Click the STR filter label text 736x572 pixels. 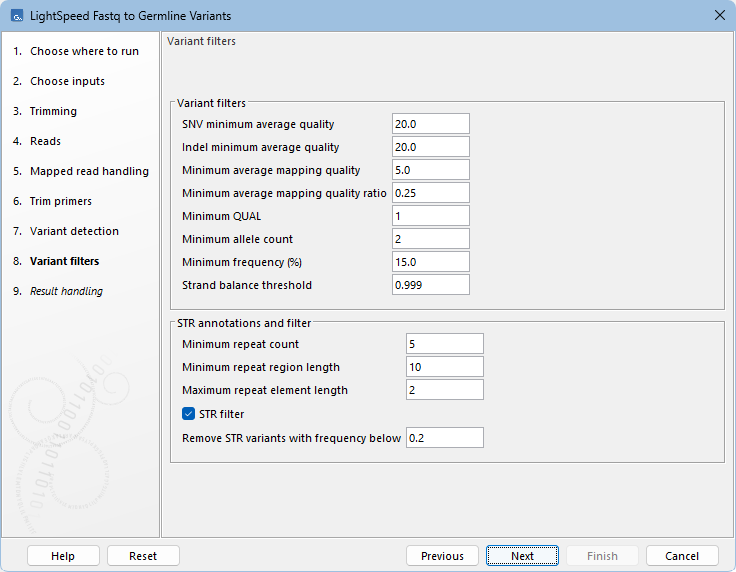(222, 414)
